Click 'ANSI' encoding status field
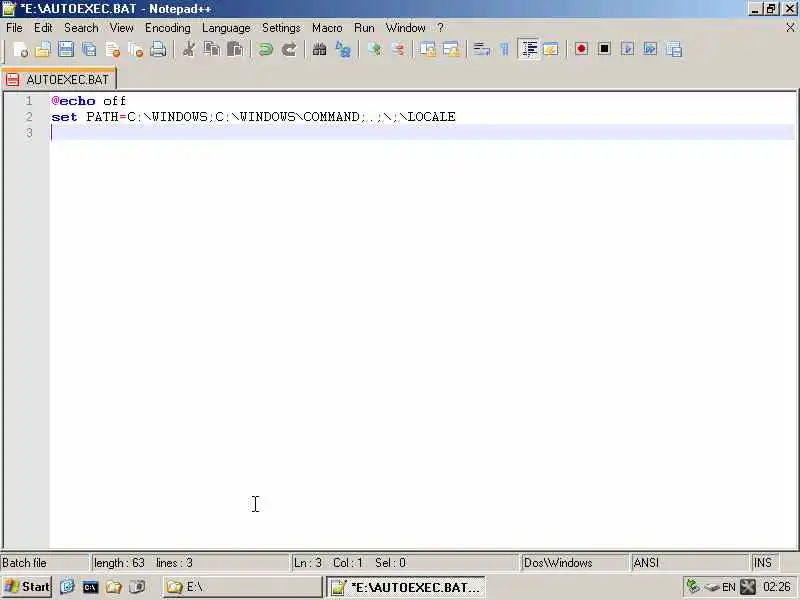Viewport: 800px width, 600px height. pyautogui.click(x=646, y=563)
